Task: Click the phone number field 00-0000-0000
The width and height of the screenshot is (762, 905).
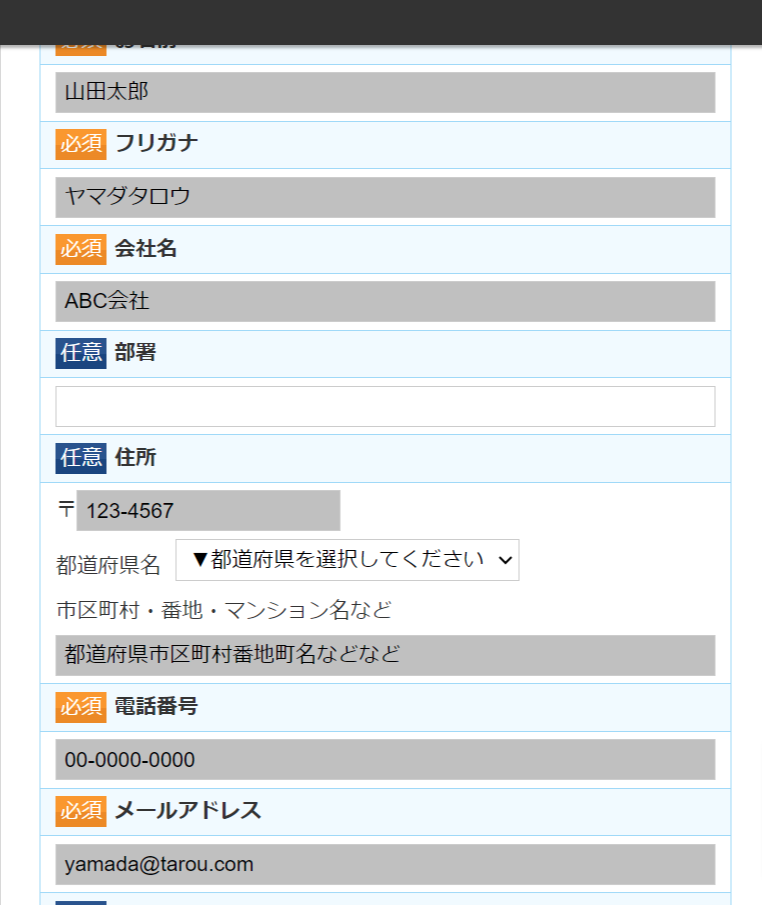Action: click(385, 760)
